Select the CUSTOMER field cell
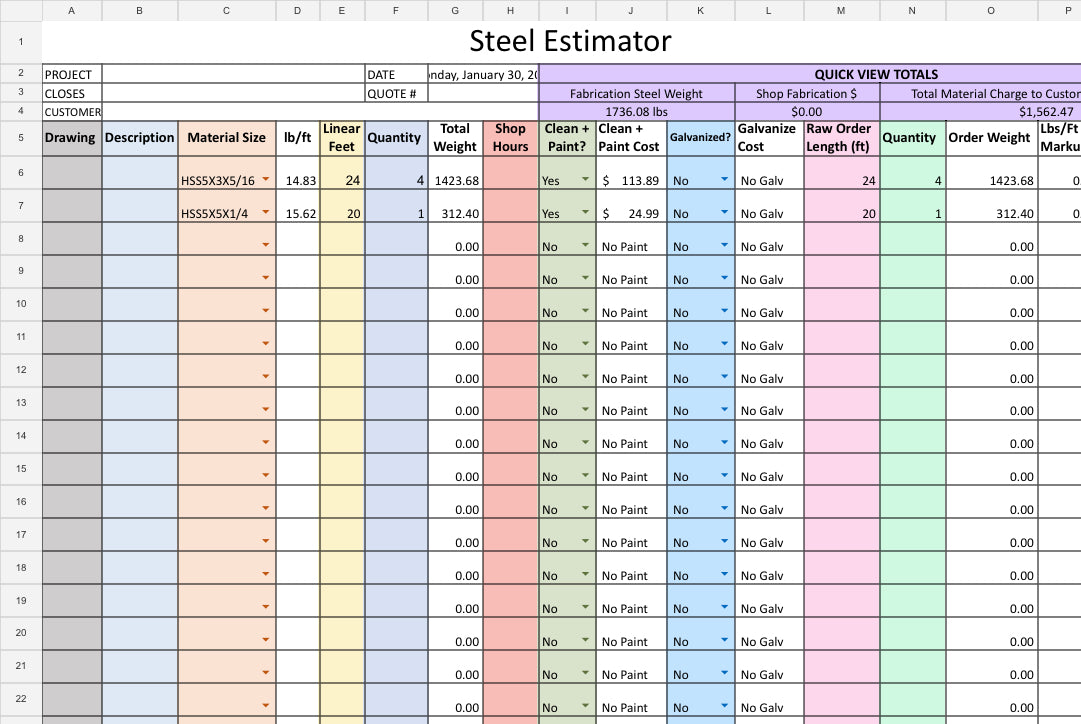 coord(300,111)
